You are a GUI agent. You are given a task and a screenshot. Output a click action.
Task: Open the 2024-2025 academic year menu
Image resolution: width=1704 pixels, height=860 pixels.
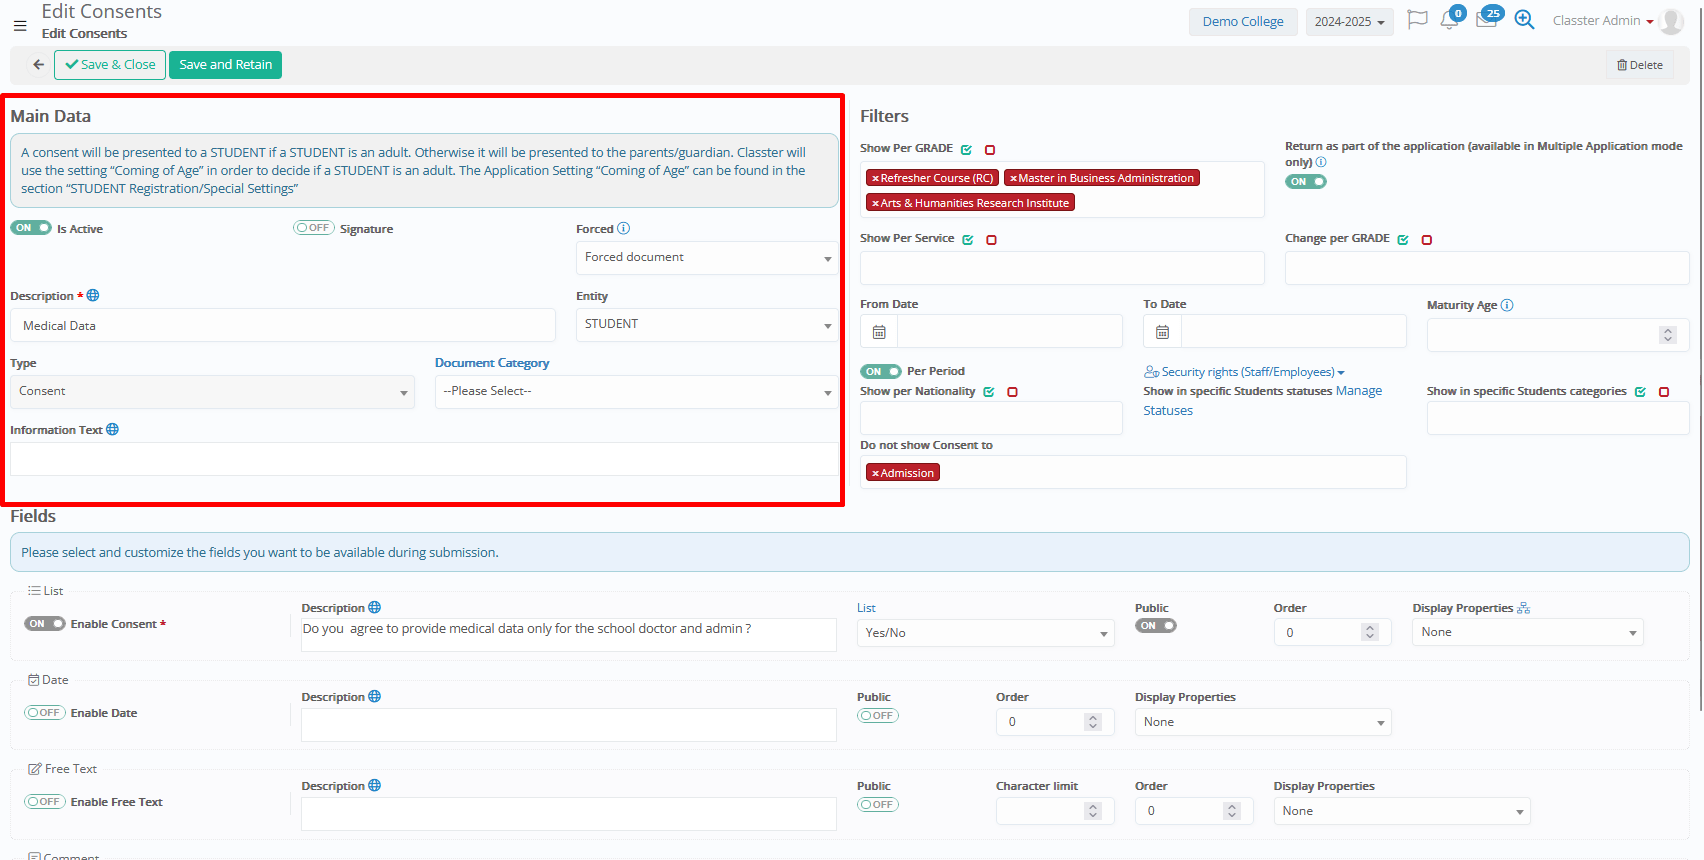click(x=1349, y=22)
